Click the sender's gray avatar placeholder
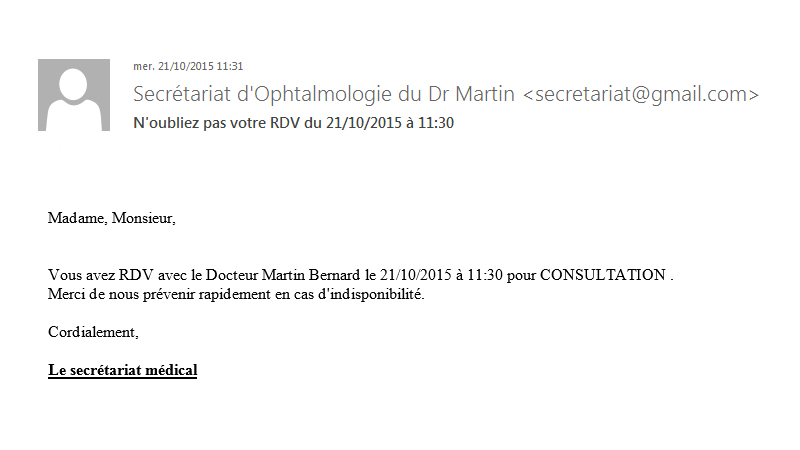This screenshot has width=800, height=450. (74, 95)
